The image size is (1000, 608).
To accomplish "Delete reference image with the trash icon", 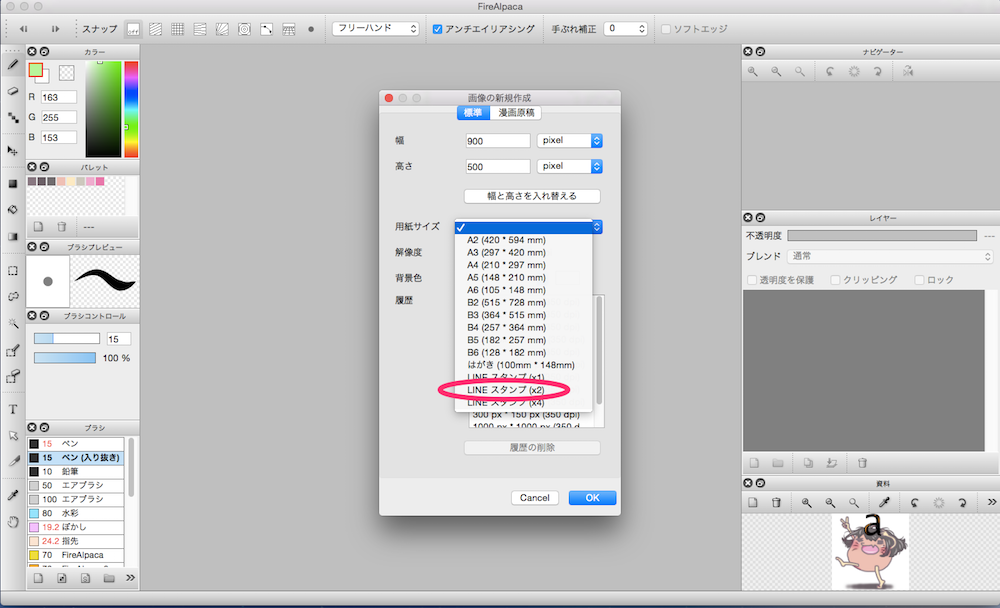I will 776,503.
